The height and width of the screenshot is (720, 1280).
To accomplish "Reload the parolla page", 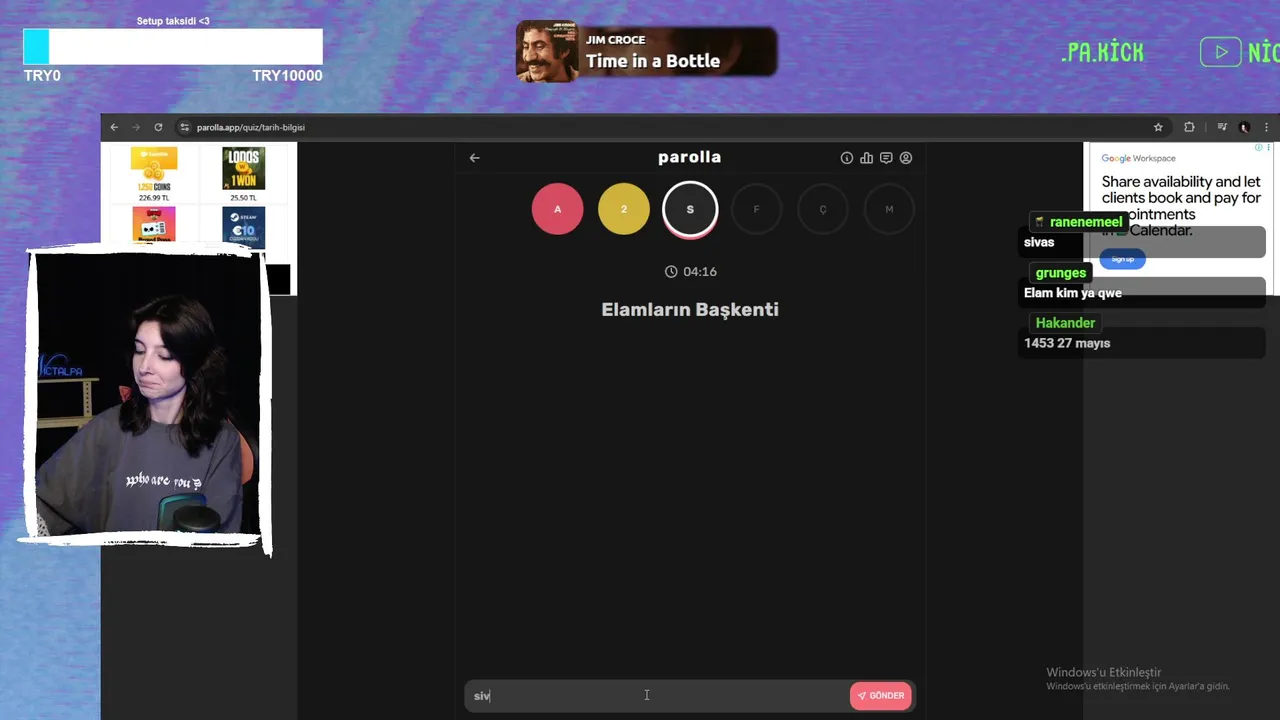I will (158, 127).
